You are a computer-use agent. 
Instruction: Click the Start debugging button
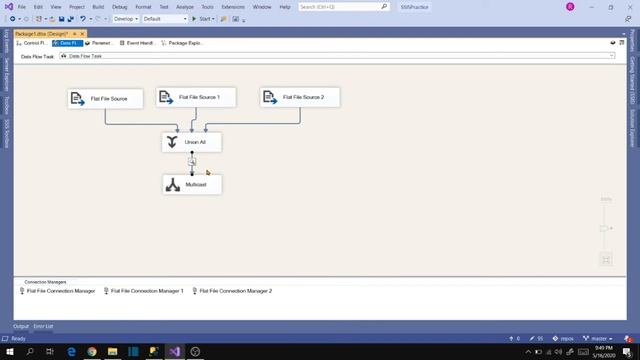[x=201, y=19]
